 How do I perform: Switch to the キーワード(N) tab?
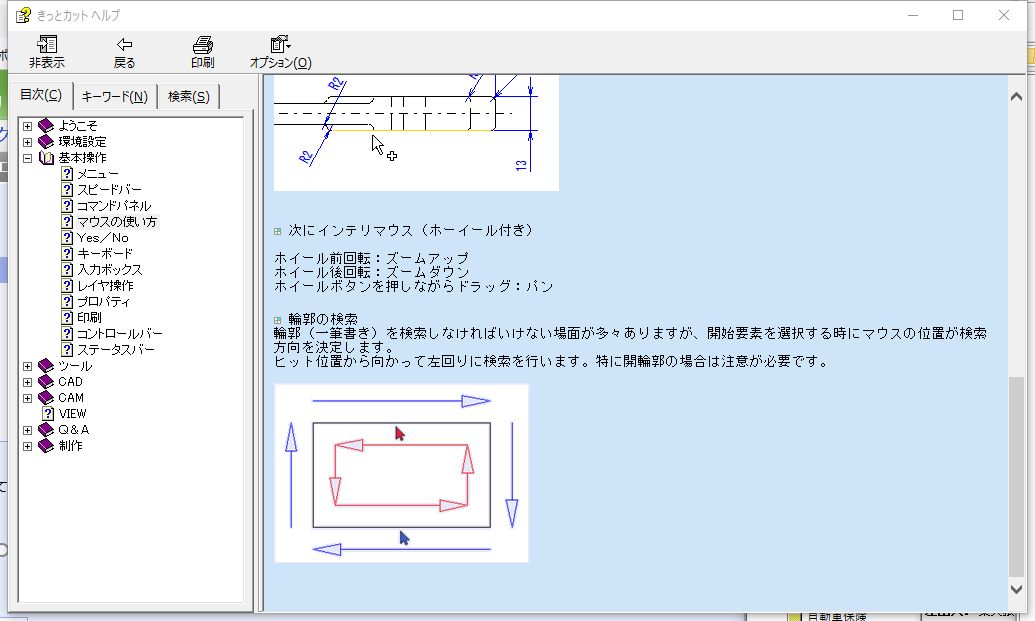(x=115, y=97)
